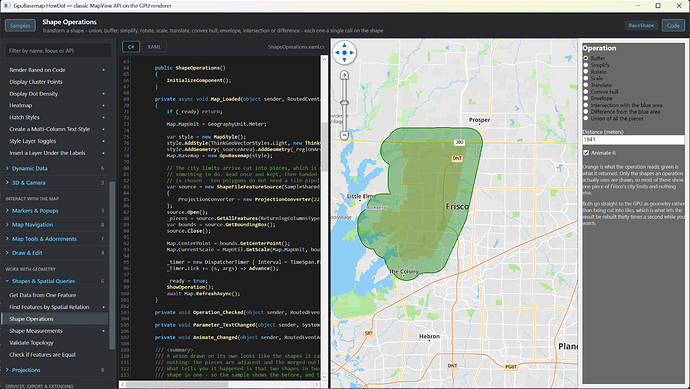
Task: Open Check if Features are Equal sample
Action: point(55,354)
